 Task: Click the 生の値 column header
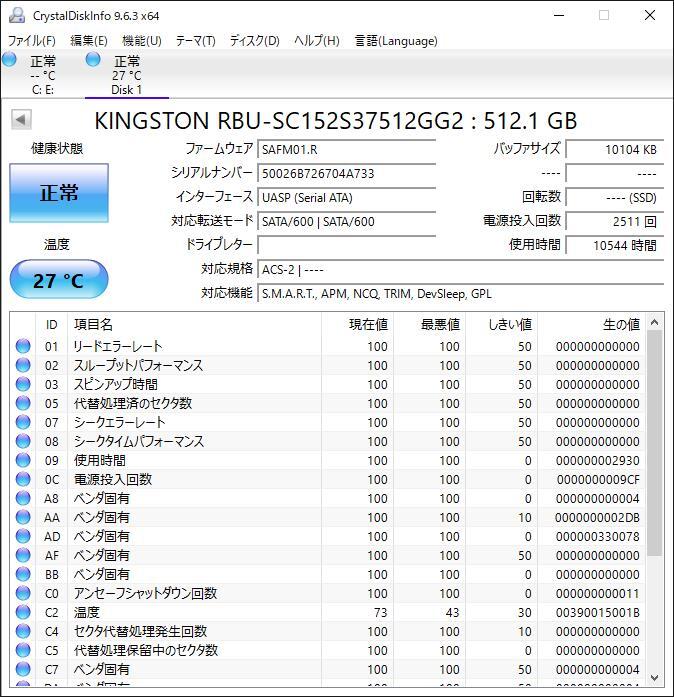[620, 324]
